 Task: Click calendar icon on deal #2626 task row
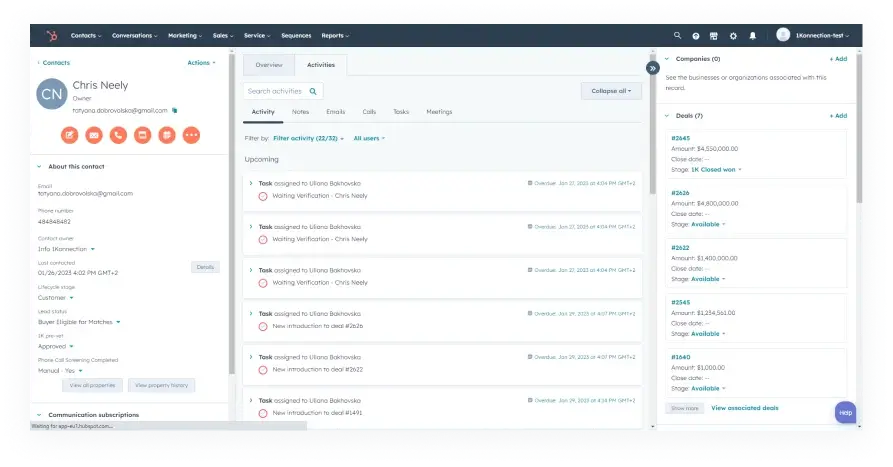coord(530,313)
